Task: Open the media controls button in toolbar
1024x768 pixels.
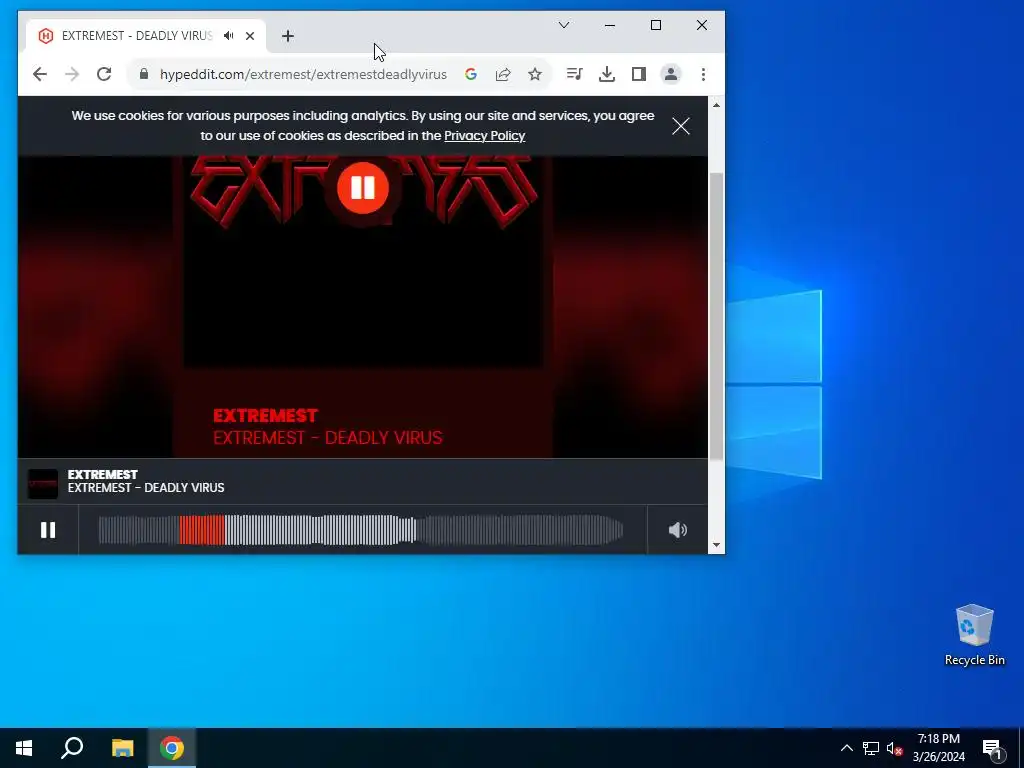Action: 575,74
